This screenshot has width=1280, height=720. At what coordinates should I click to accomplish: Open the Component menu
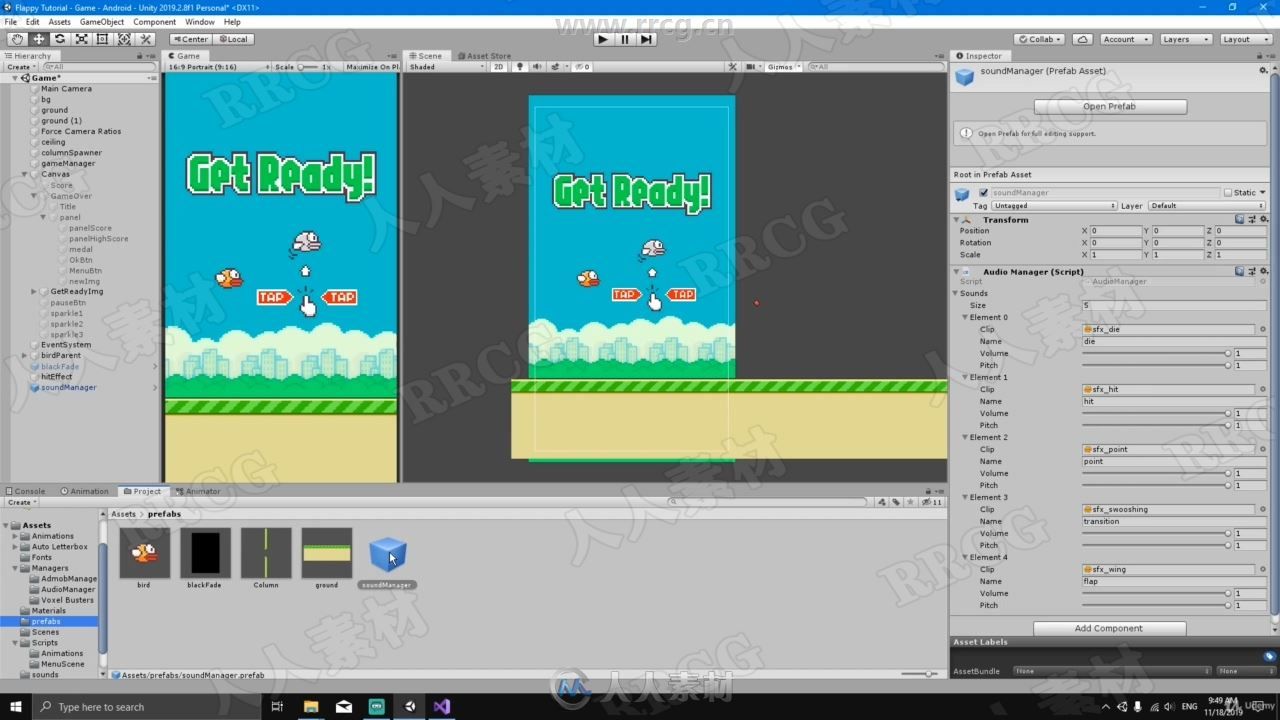(155, 22)
